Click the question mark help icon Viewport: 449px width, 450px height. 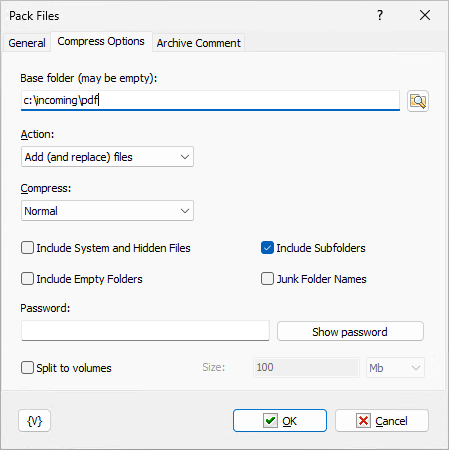pos(380,15)
